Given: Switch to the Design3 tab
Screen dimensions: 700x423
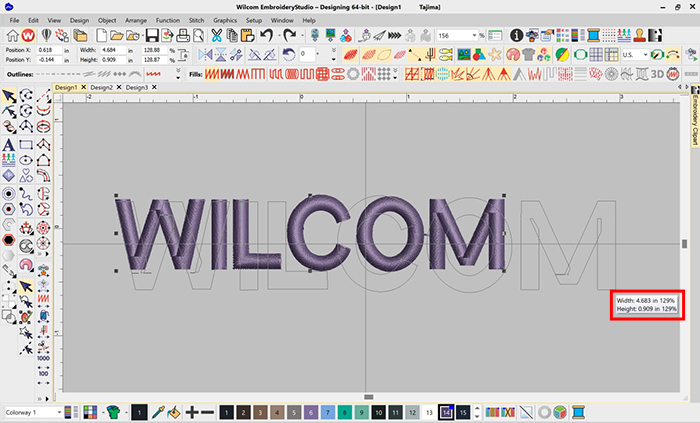Looking at the screenshot, I should (x=137, y=87).
